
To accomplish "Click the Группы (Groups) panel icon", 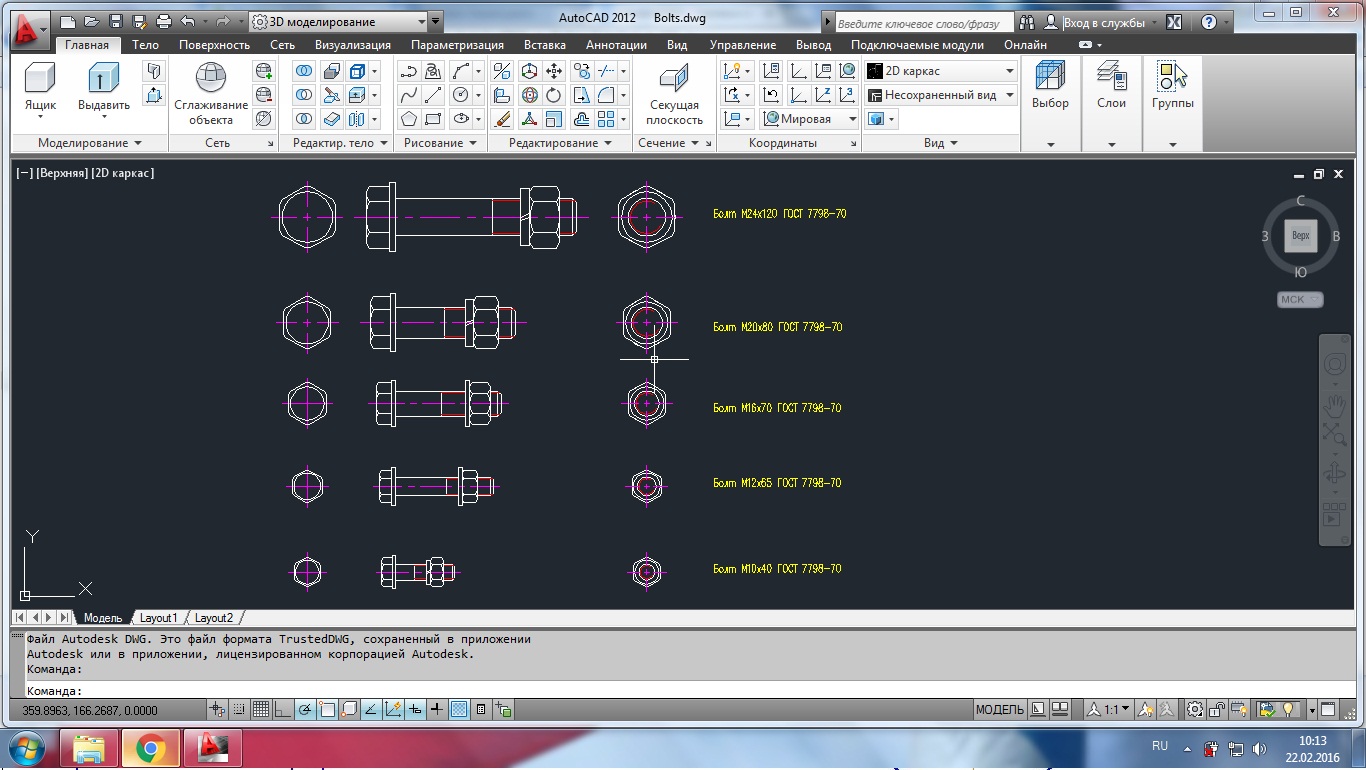I will tap(1172, 84).
